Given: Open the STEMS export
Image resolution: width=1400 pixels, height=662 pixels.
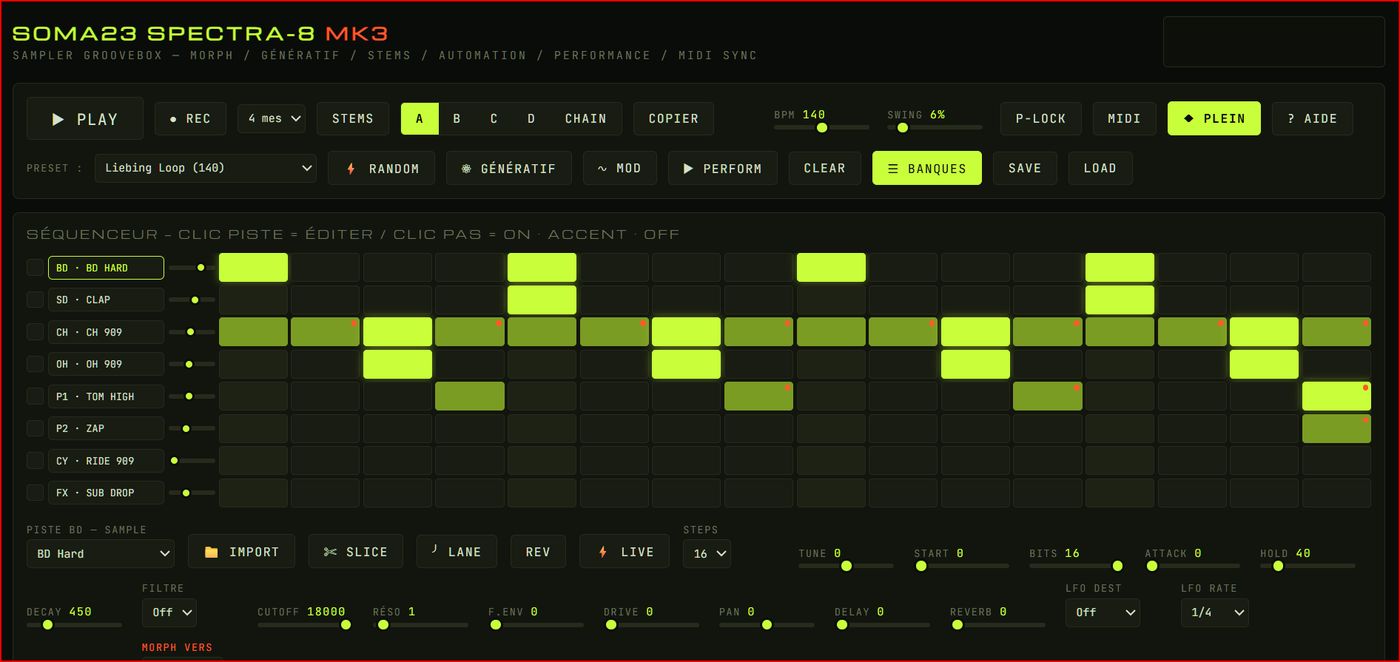Looking at the screenshot, I should click(x=353, y=118).
